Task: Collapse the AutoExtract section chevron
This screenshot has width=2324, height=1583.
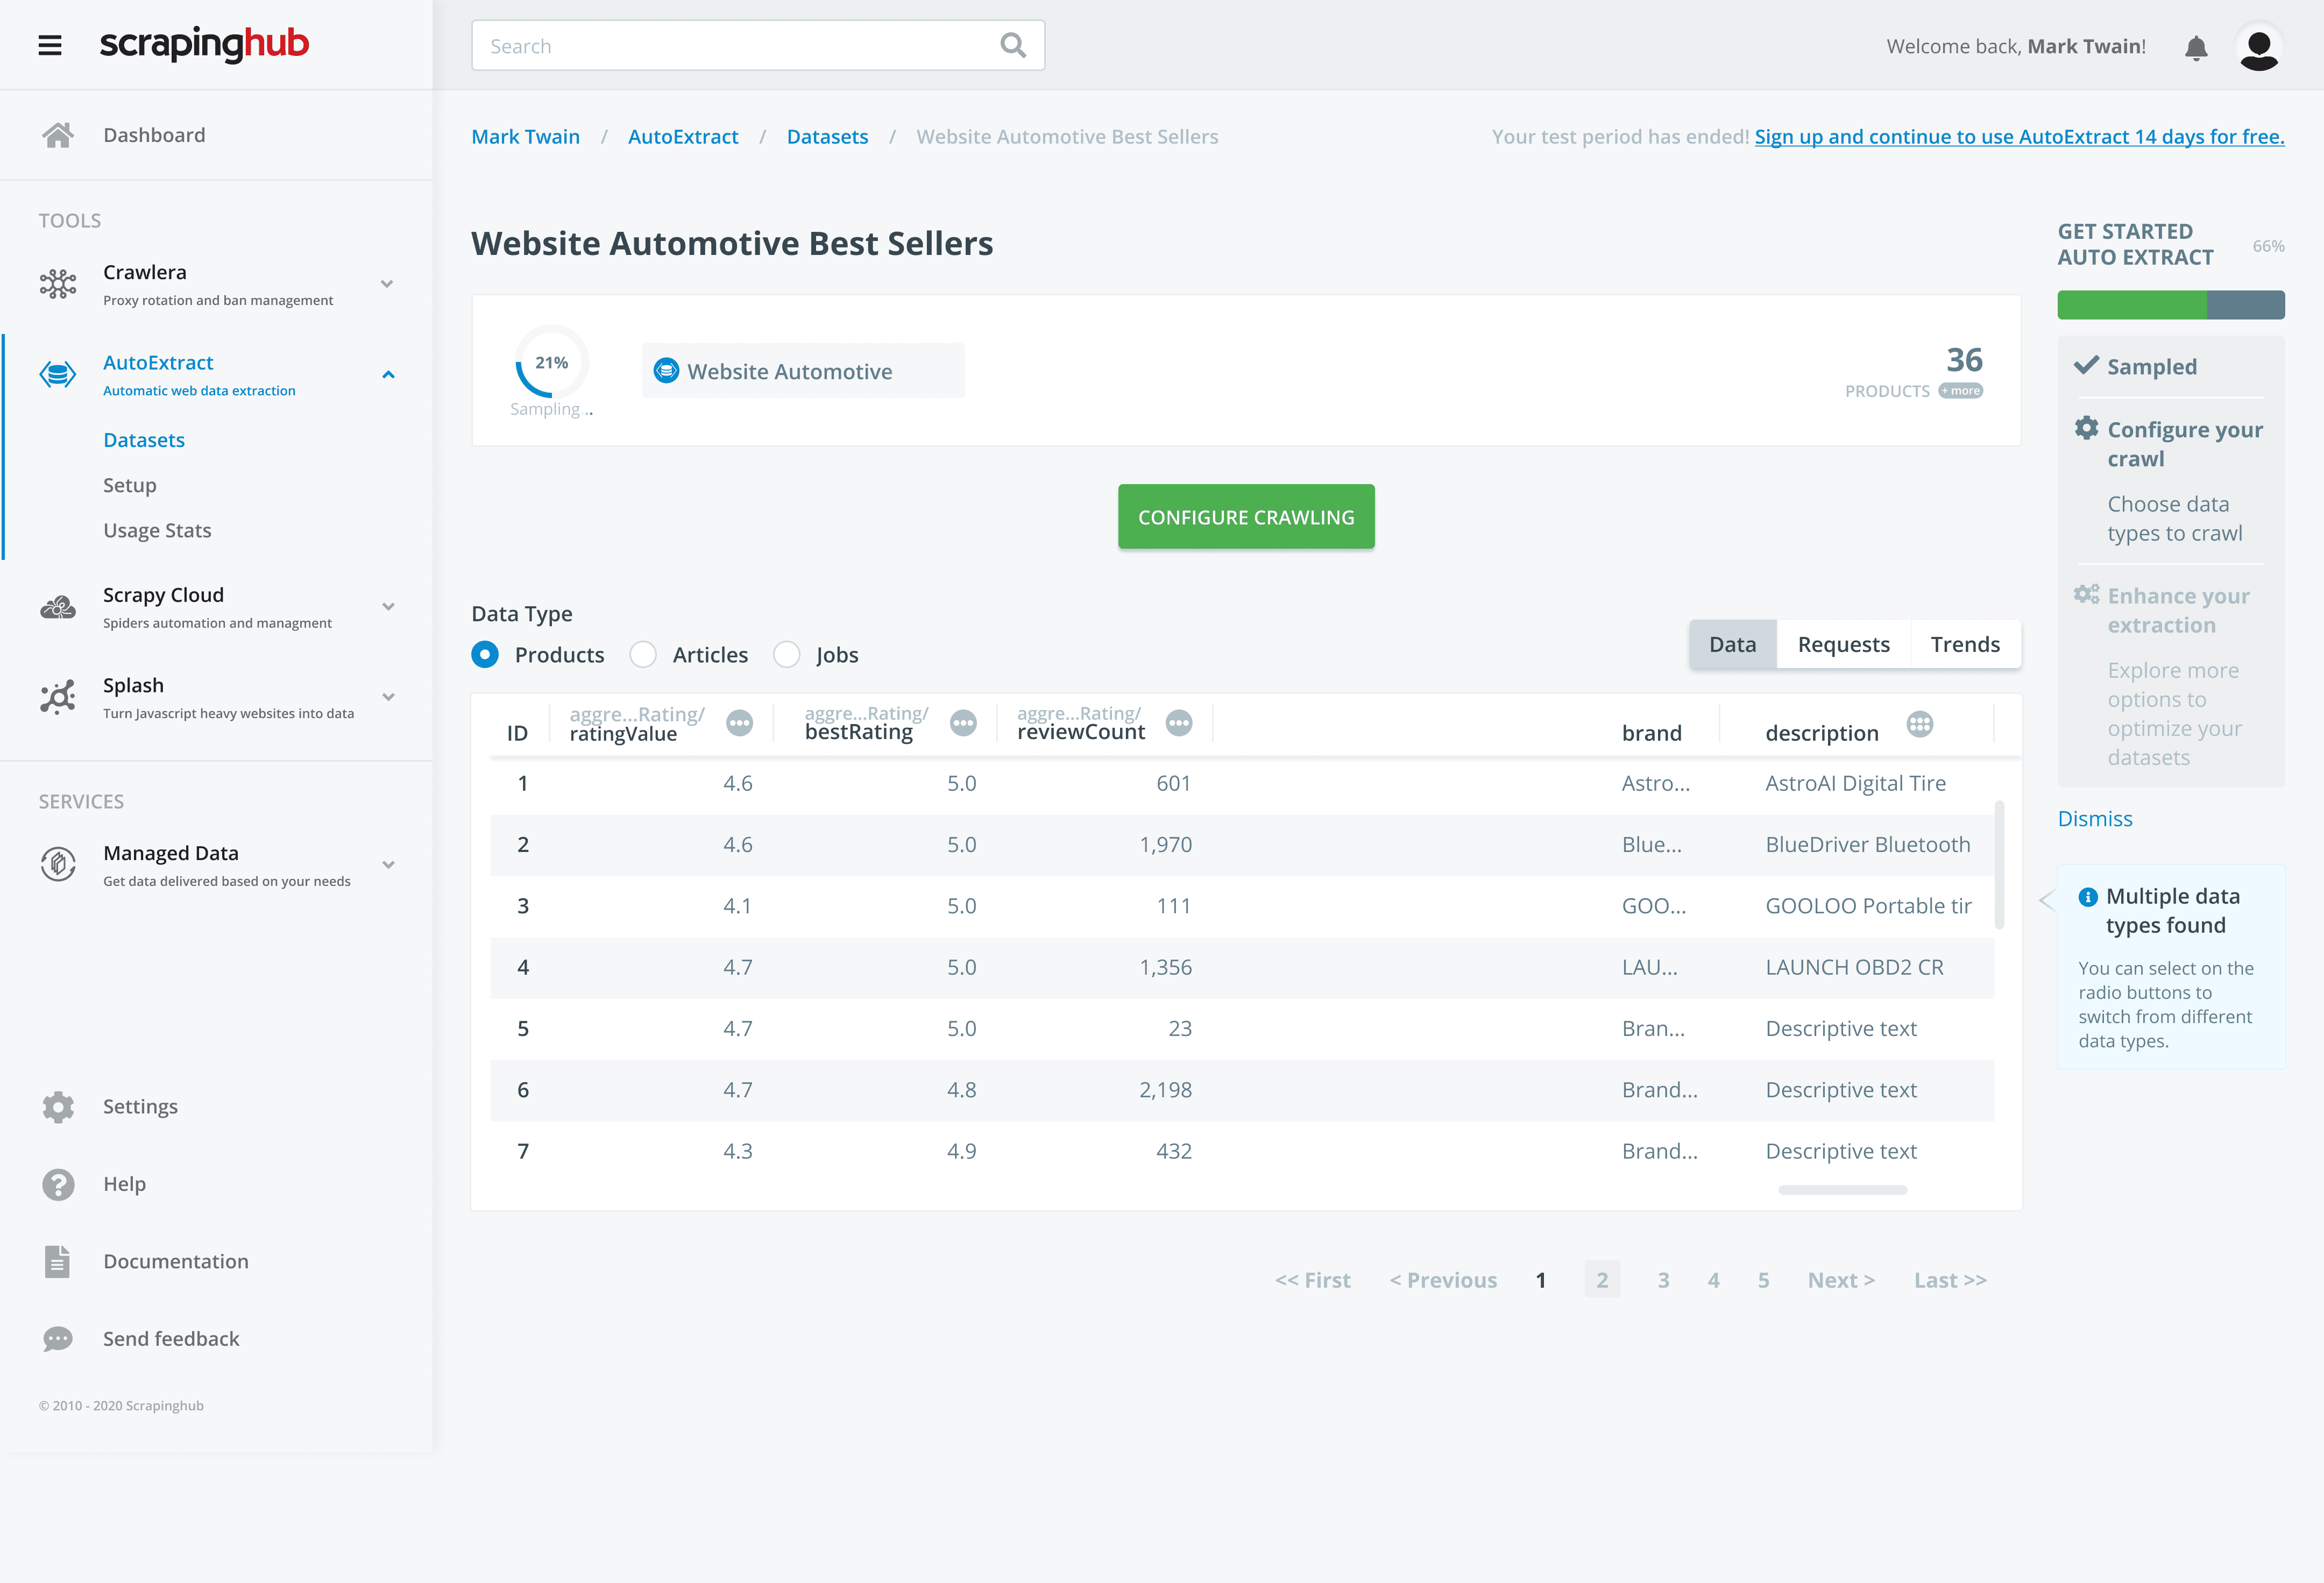Action: coord(388,375)
